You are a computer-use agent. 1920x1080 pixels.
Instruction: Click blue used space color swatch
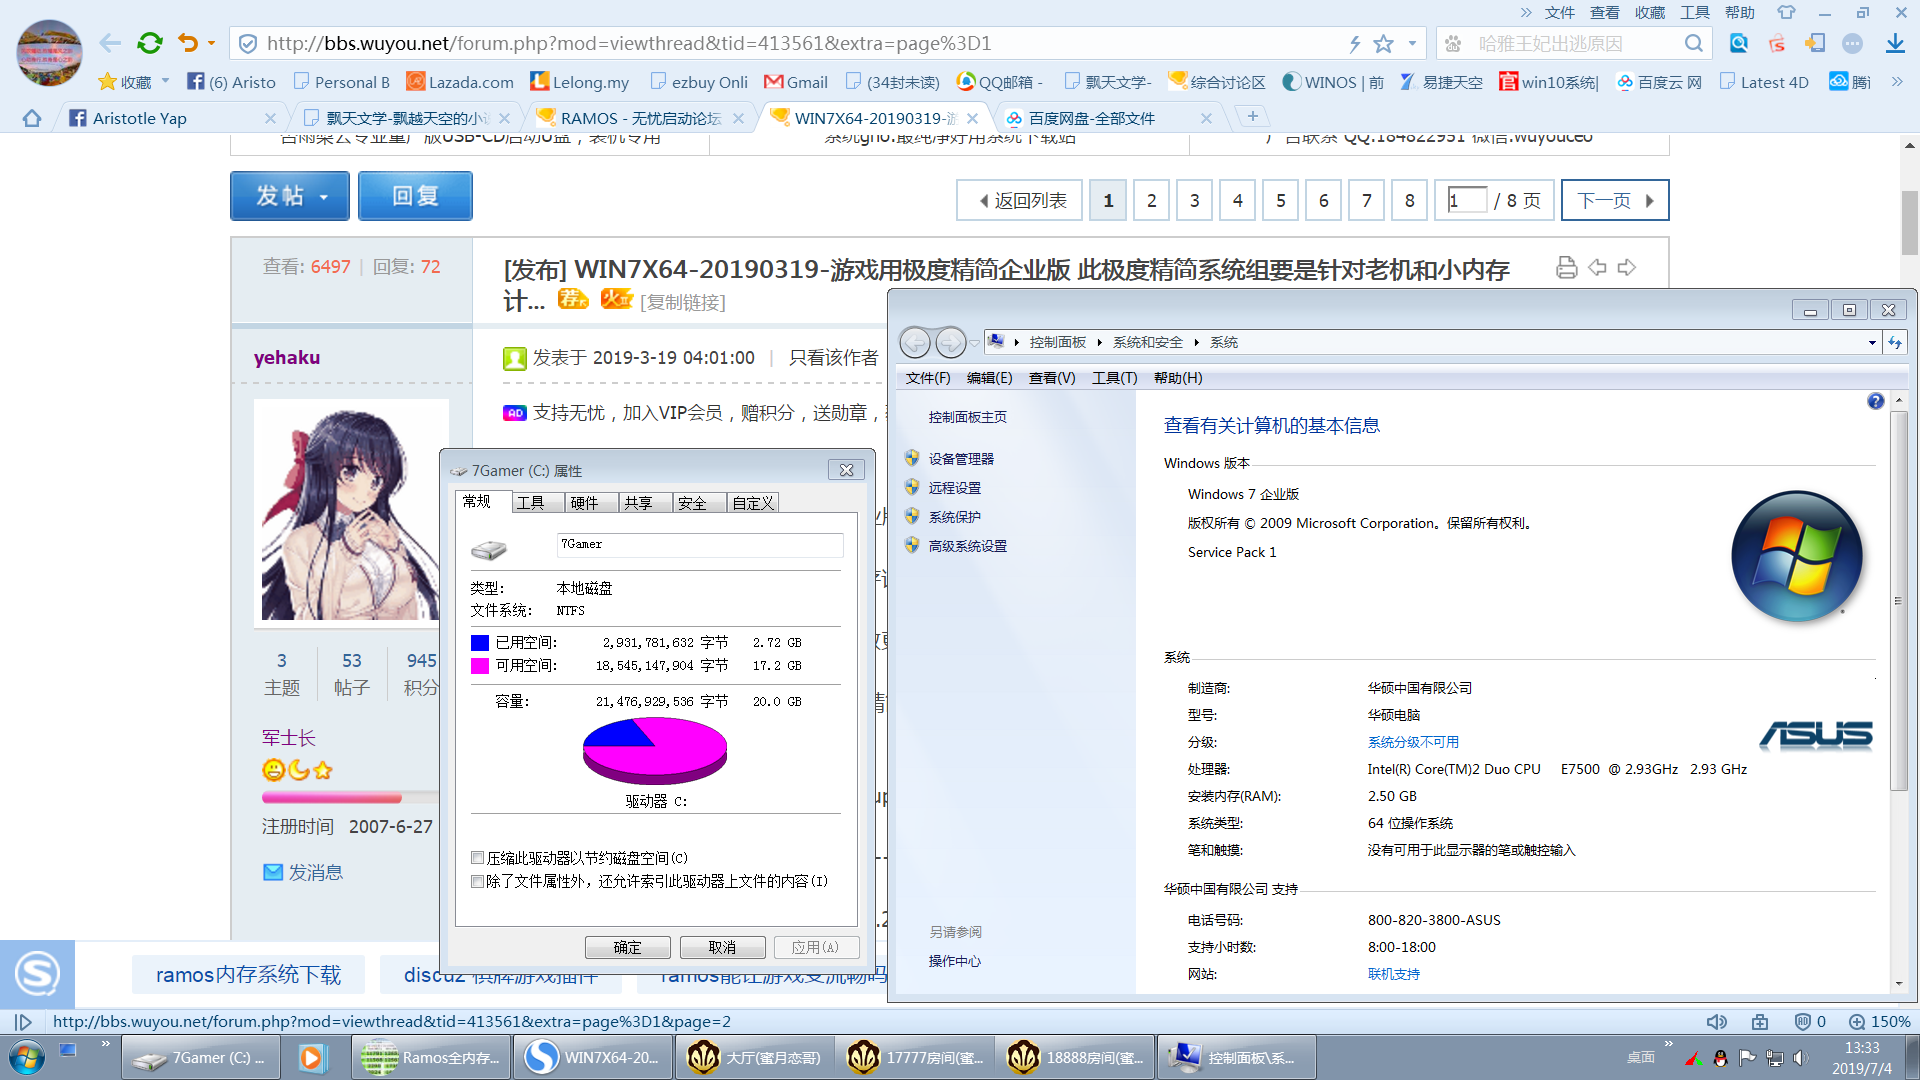480,642
